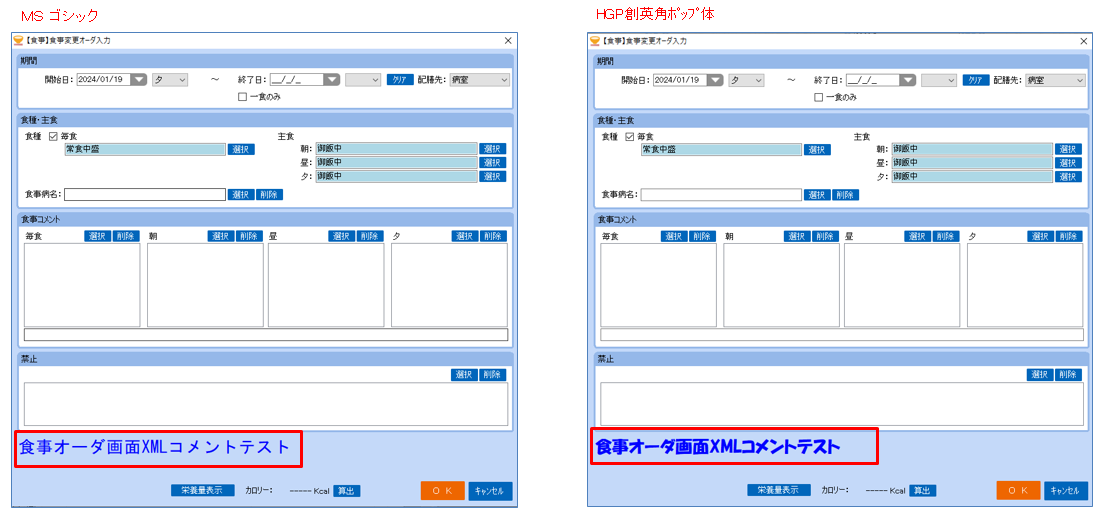Click 選択 for 昼 comments in HGP創英角ポップ体 window
Image resolution: width=1119 pixels, height=523 pixels.
click(917, 236)
